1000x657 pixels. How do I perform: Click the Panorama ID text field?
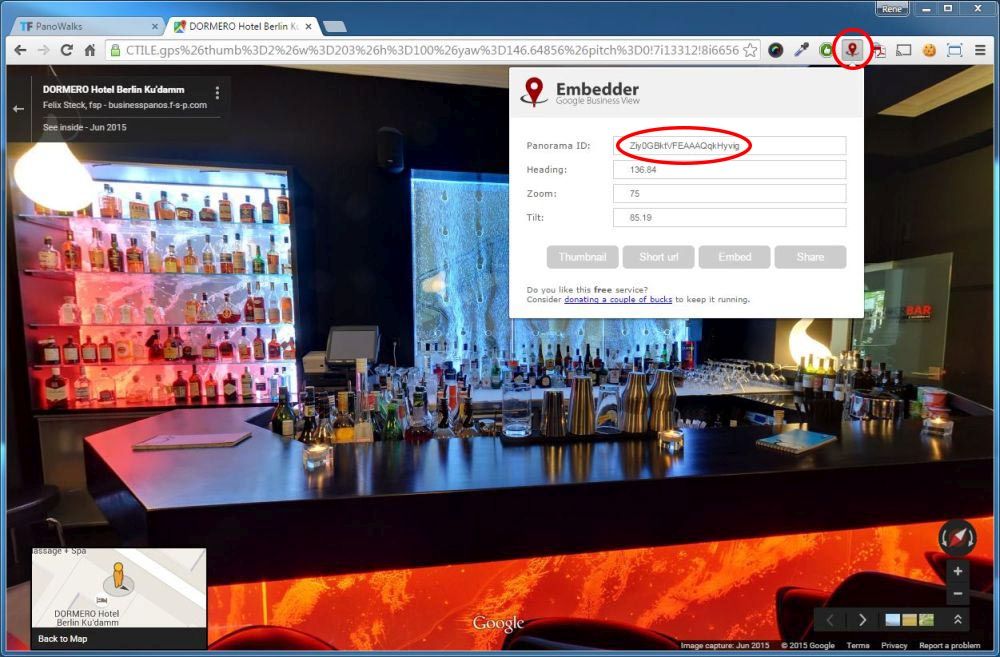[x=730, y=146]
